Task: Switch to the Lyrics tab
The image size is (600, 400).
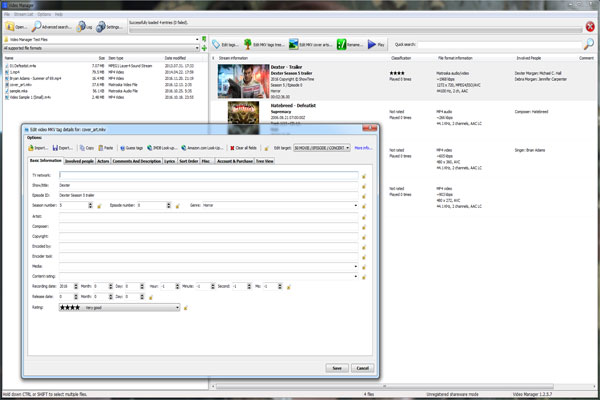Action: click(170, 160)
